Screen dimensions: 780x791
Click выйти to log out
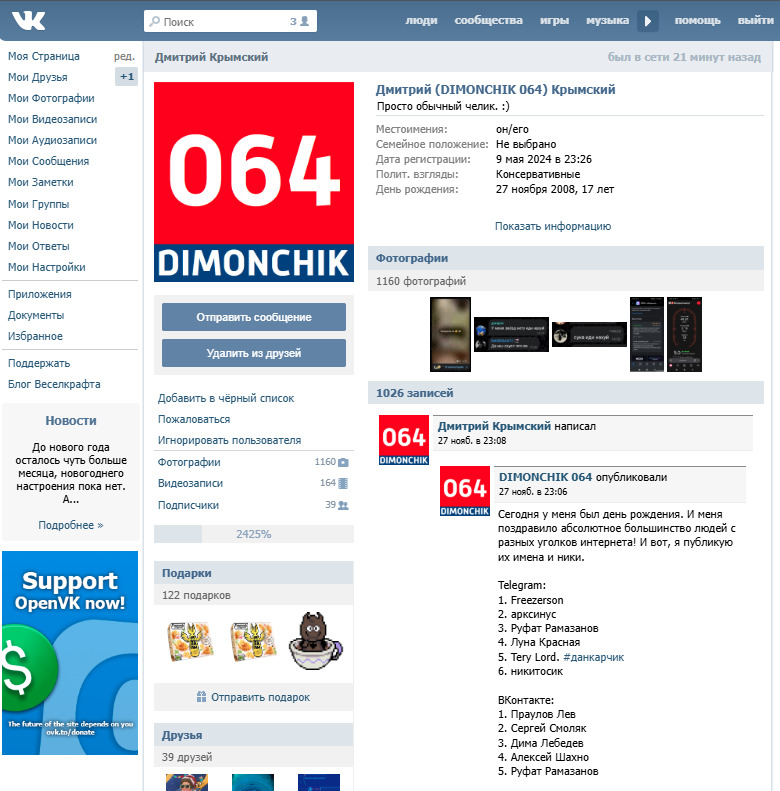(x=755, y=21)
